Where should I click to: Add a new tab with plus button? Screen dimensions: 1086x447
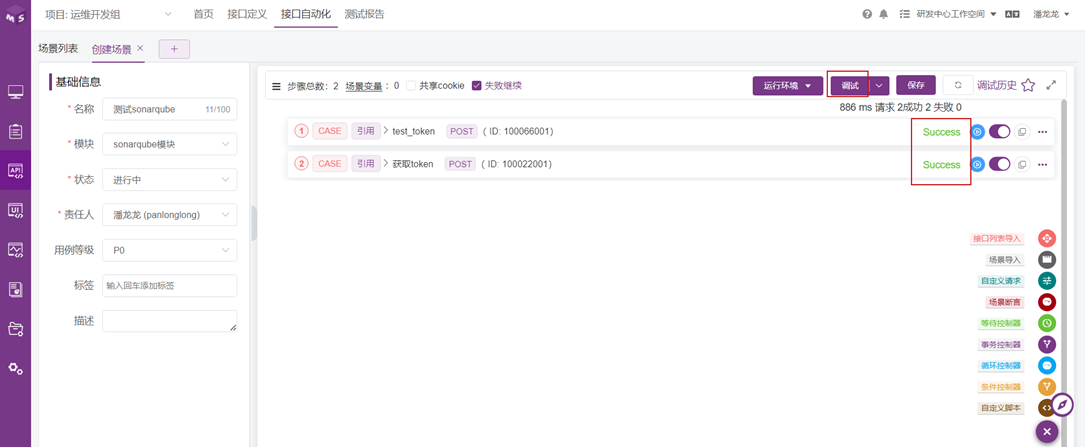tap(174, 49)
